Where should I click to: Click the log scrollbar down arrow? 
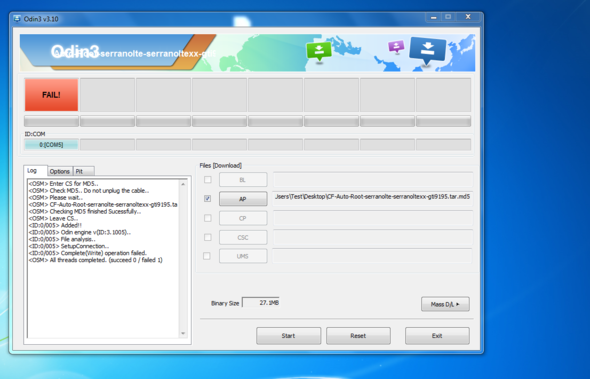click(183, 333)
